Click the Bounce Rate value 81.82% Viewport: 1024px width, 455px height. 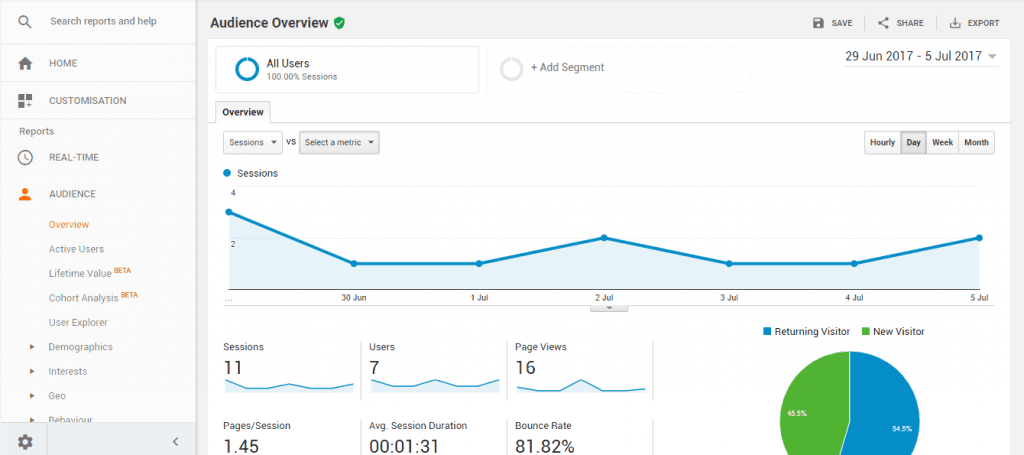point(545,447)
